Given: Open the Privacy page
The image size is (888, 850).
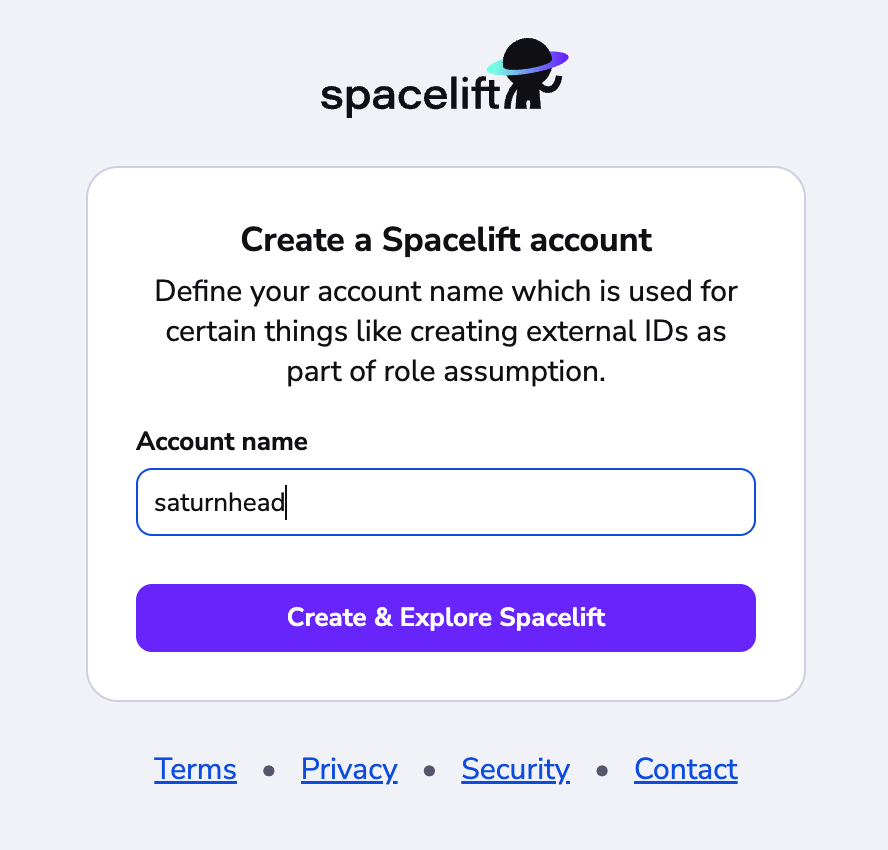Looking at the screenshot, I should [348, 769].
